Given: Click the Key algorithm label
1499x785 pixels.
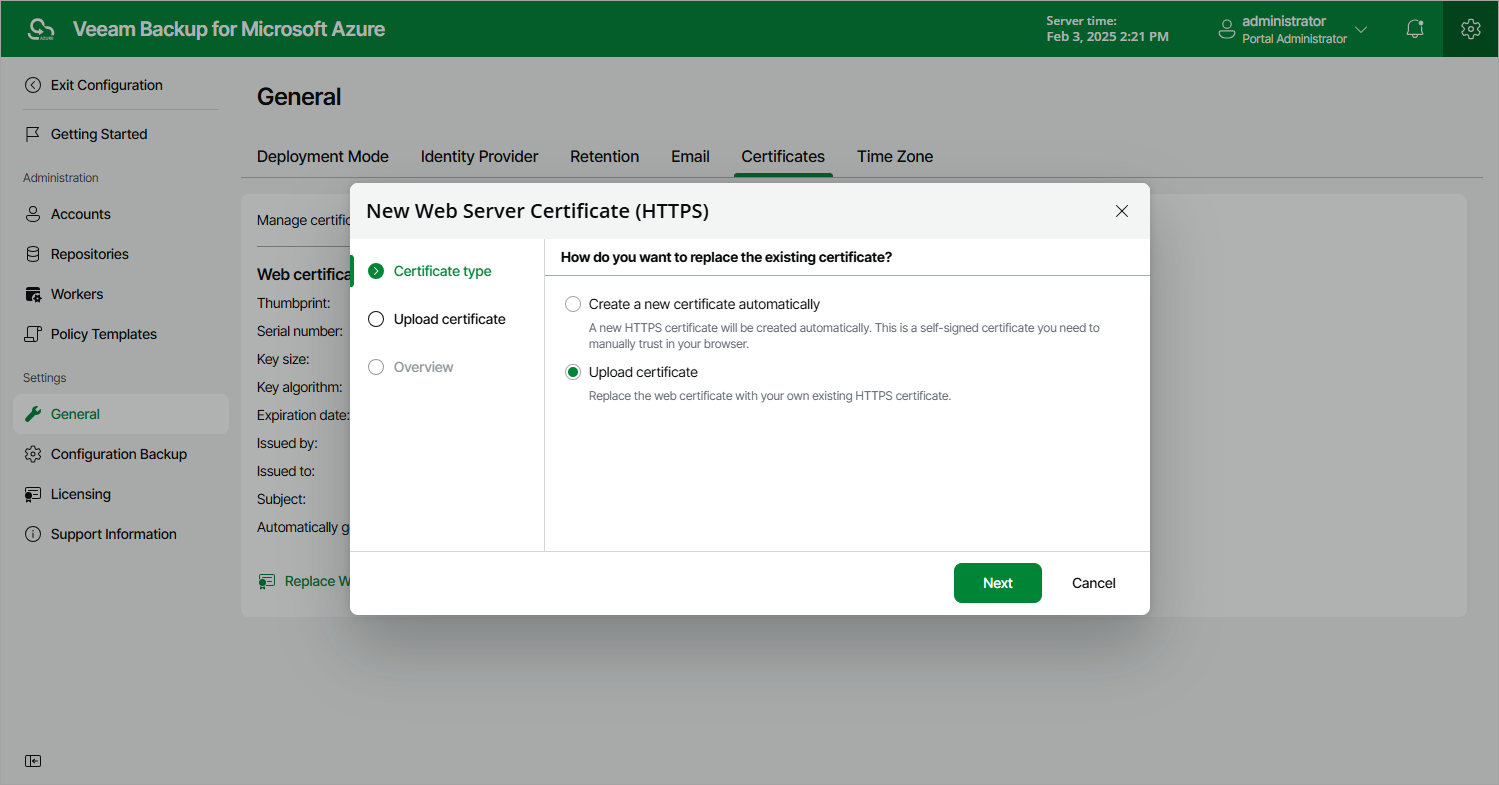Looking at the screenshot, I should click(x=300, y=387).
